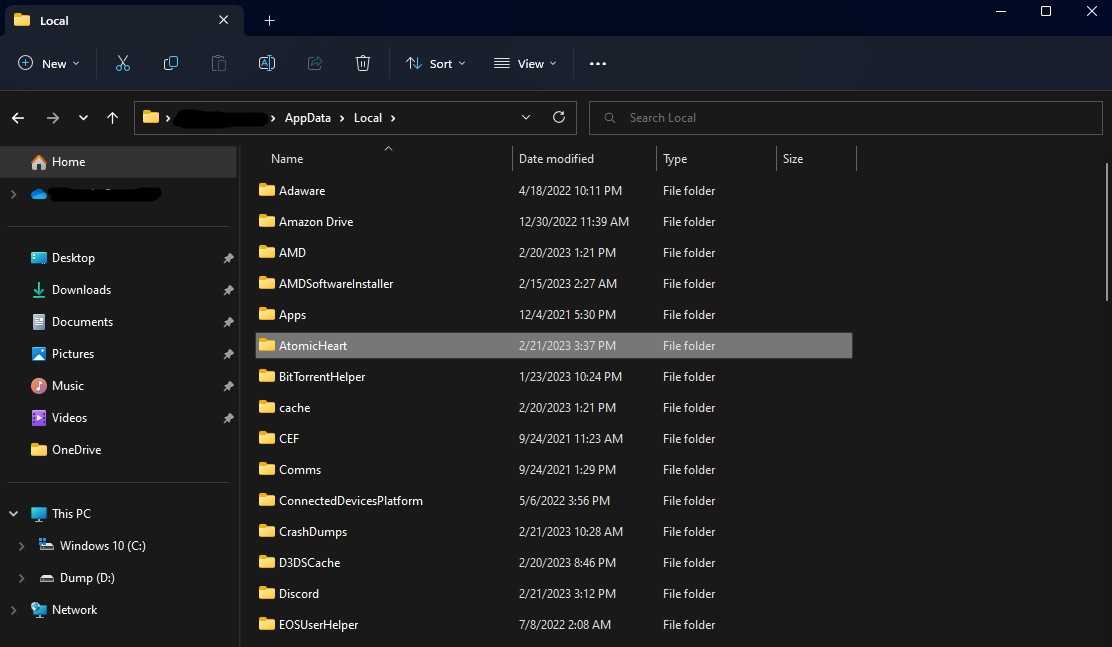Click the Cut scissors icon
The height and width of the screenshot is (647, 1112).
[x=123, y=63]
